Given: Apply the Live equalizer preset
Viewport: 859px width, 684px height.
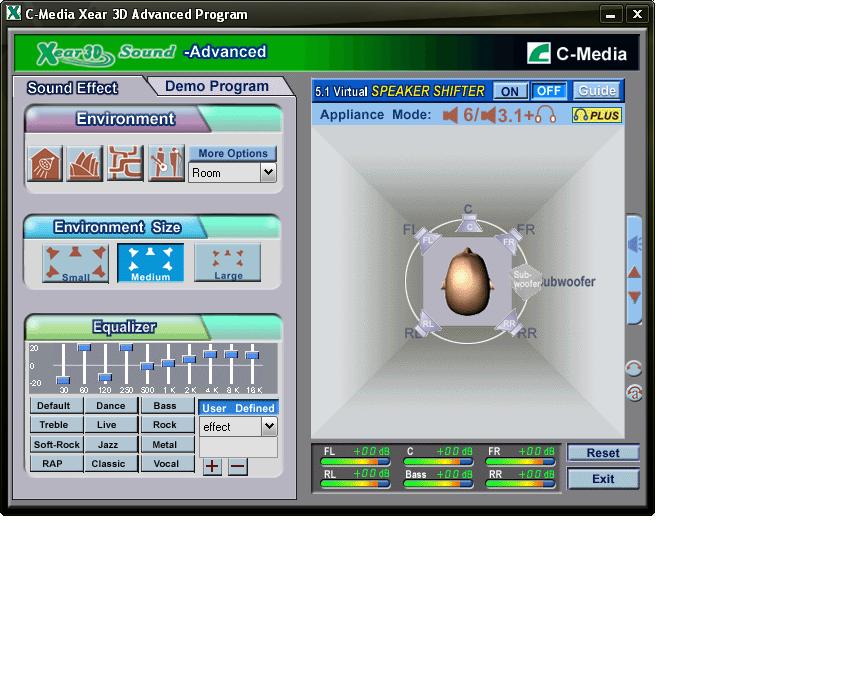Looking at the screenshot, I should coord(111,425).
